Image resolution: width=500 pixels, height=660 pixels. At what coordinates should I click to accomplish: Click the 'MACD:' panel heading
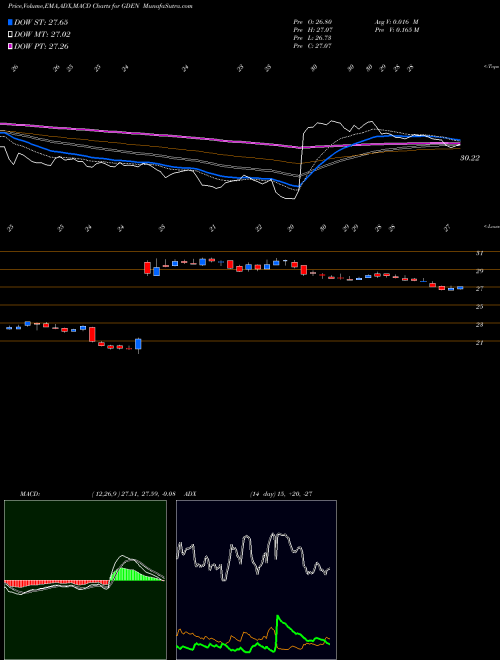click(x=30, y=494)
